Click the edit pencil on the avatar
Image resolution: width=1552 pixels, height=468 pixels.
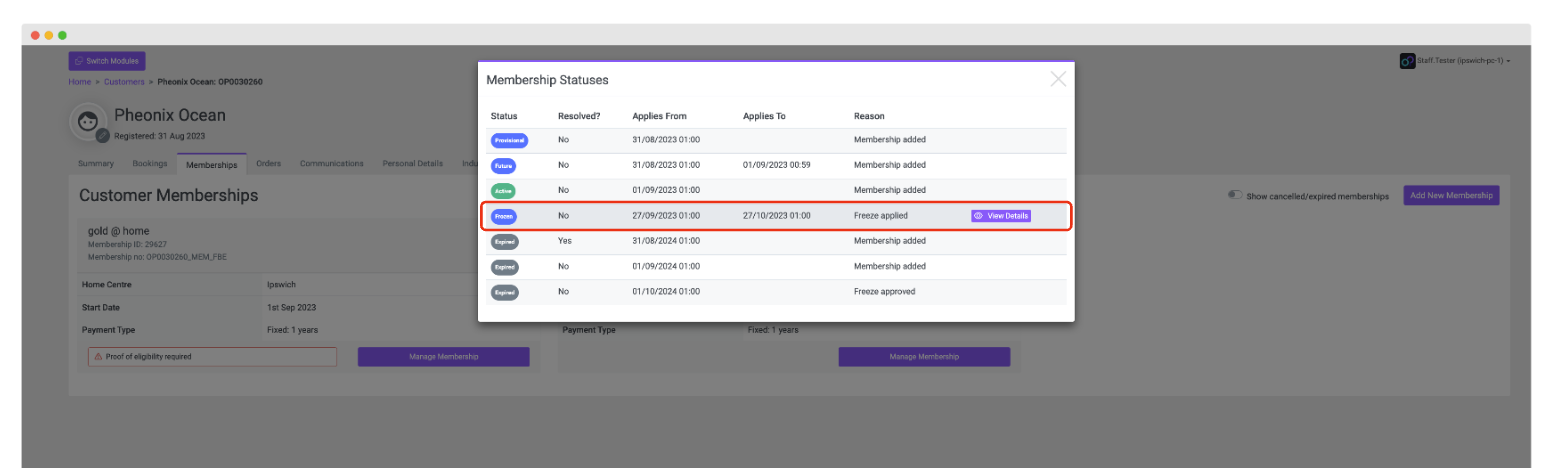click(102, 136)
